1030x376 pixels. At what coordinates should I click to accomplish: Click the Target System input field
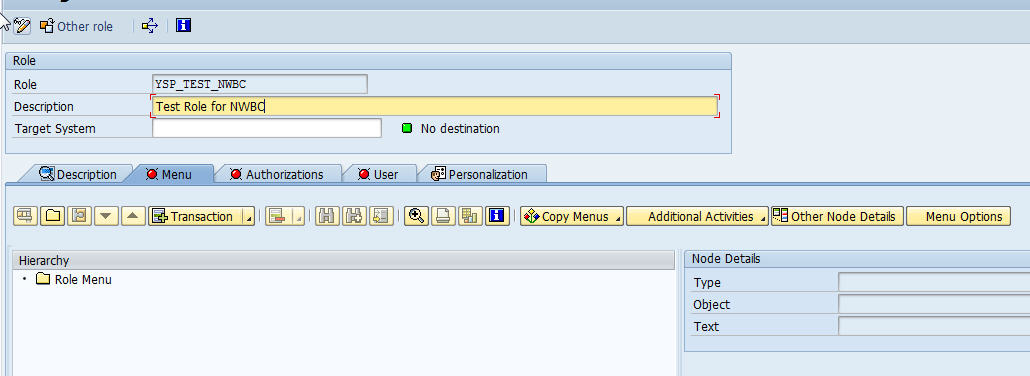267,128
